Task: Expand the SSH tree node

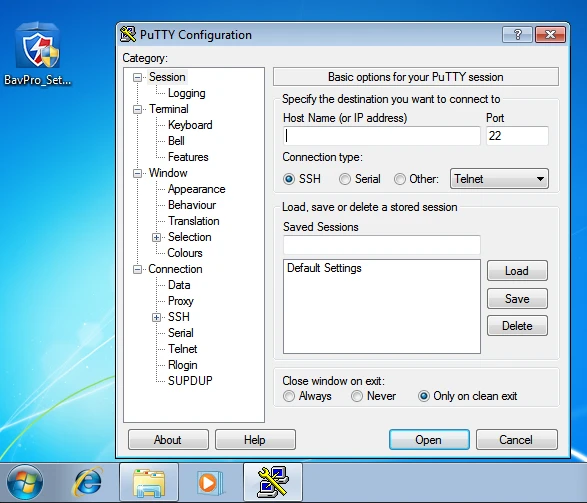Action: tap(156, 317)
